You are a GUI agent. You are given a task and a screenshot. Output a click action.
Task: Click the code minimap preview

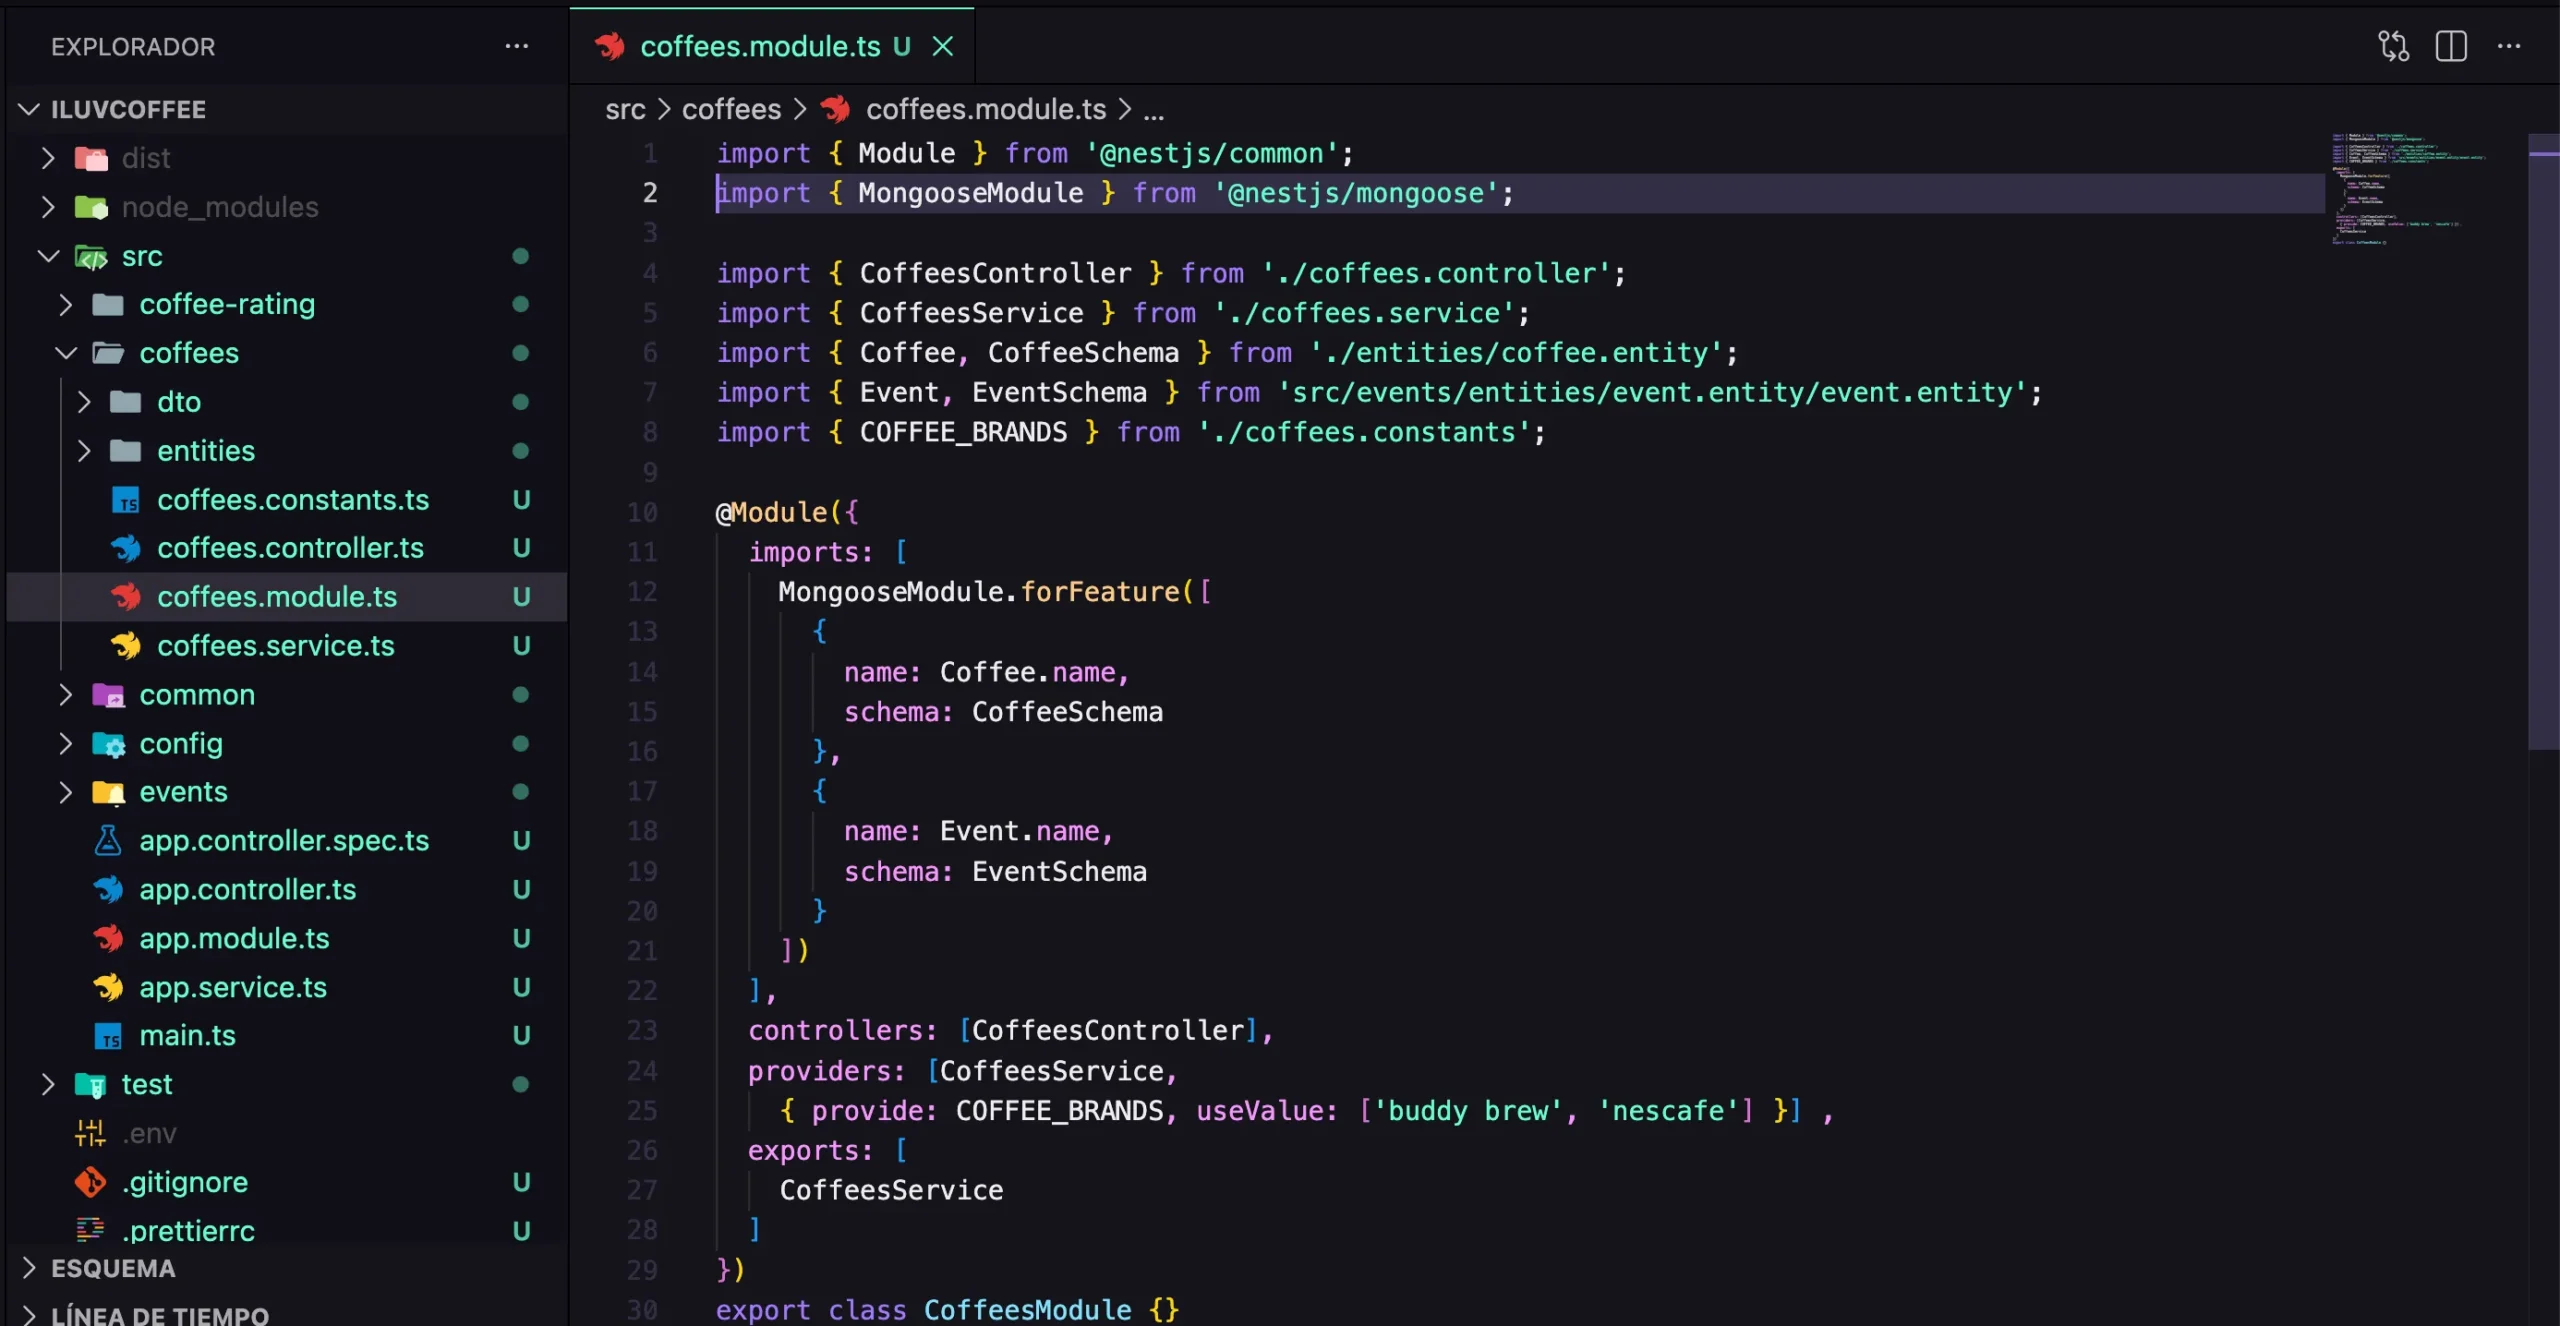pyautogui.click(x=2410, y=190)
